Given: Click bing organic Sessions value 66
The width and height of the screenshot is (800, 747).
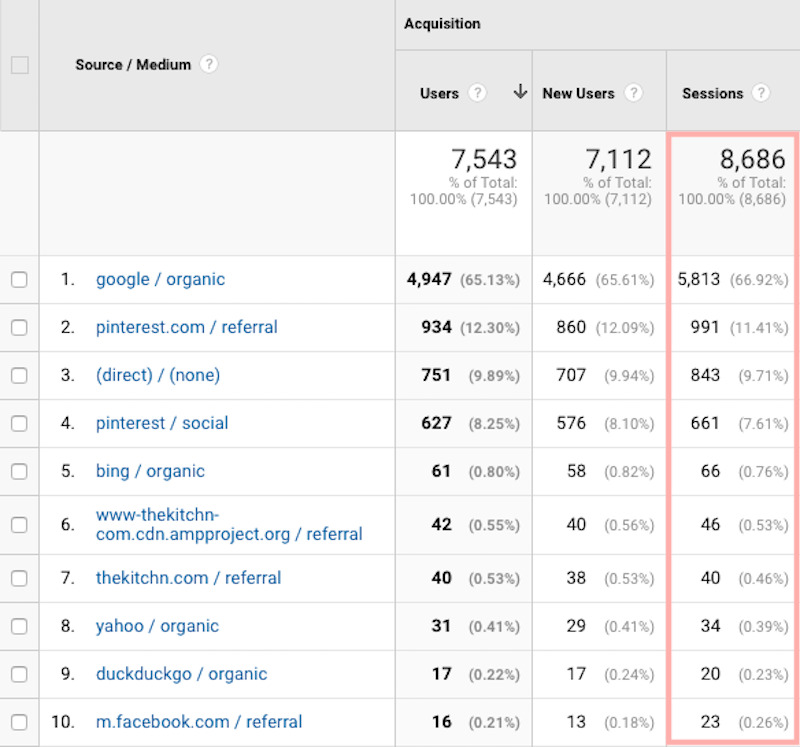Looking at the screenshot, I should coord(710,471).
